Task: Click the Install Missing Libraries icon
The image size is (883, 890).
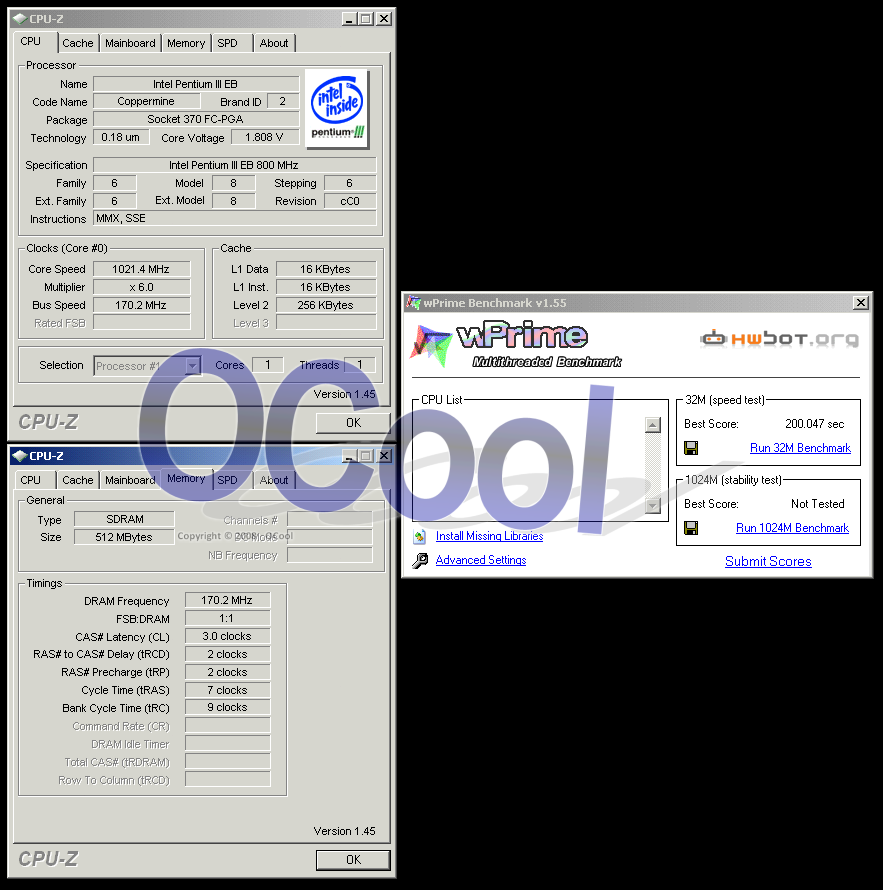Action: pos(420,536)
